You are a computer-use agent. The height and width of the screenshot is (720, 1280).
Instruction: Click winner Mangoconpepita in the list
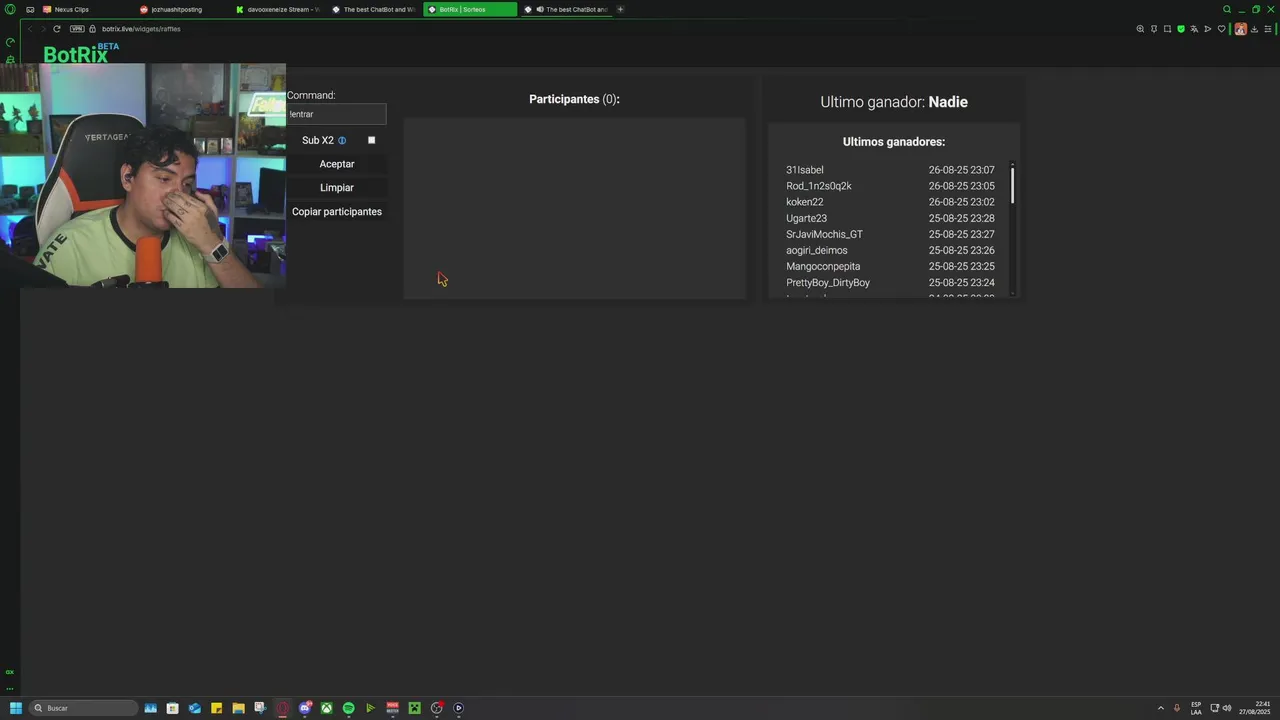tap(823, 266)
